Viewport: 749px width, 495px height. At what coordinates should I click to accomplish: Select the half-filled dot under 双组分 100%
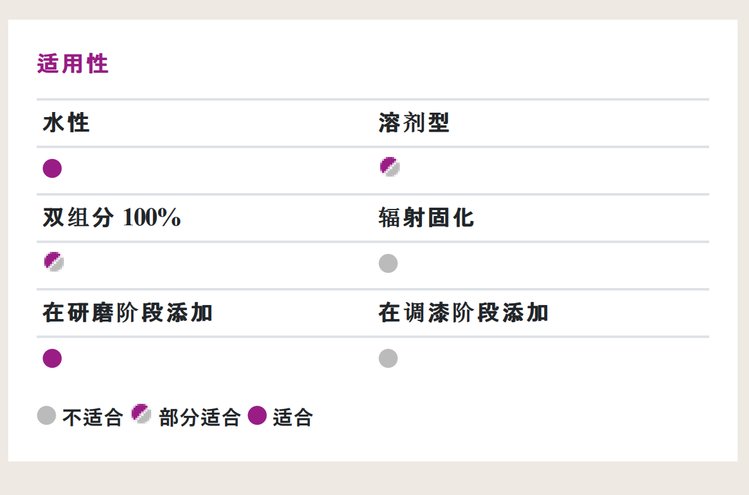[53, 263]
